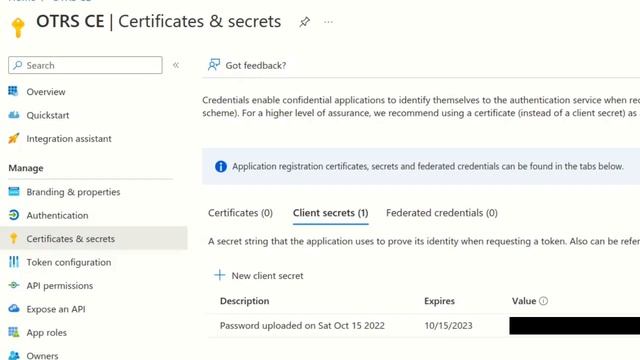Open API permissions
This screenshot has width=640, height=360.
coord(60,286)
